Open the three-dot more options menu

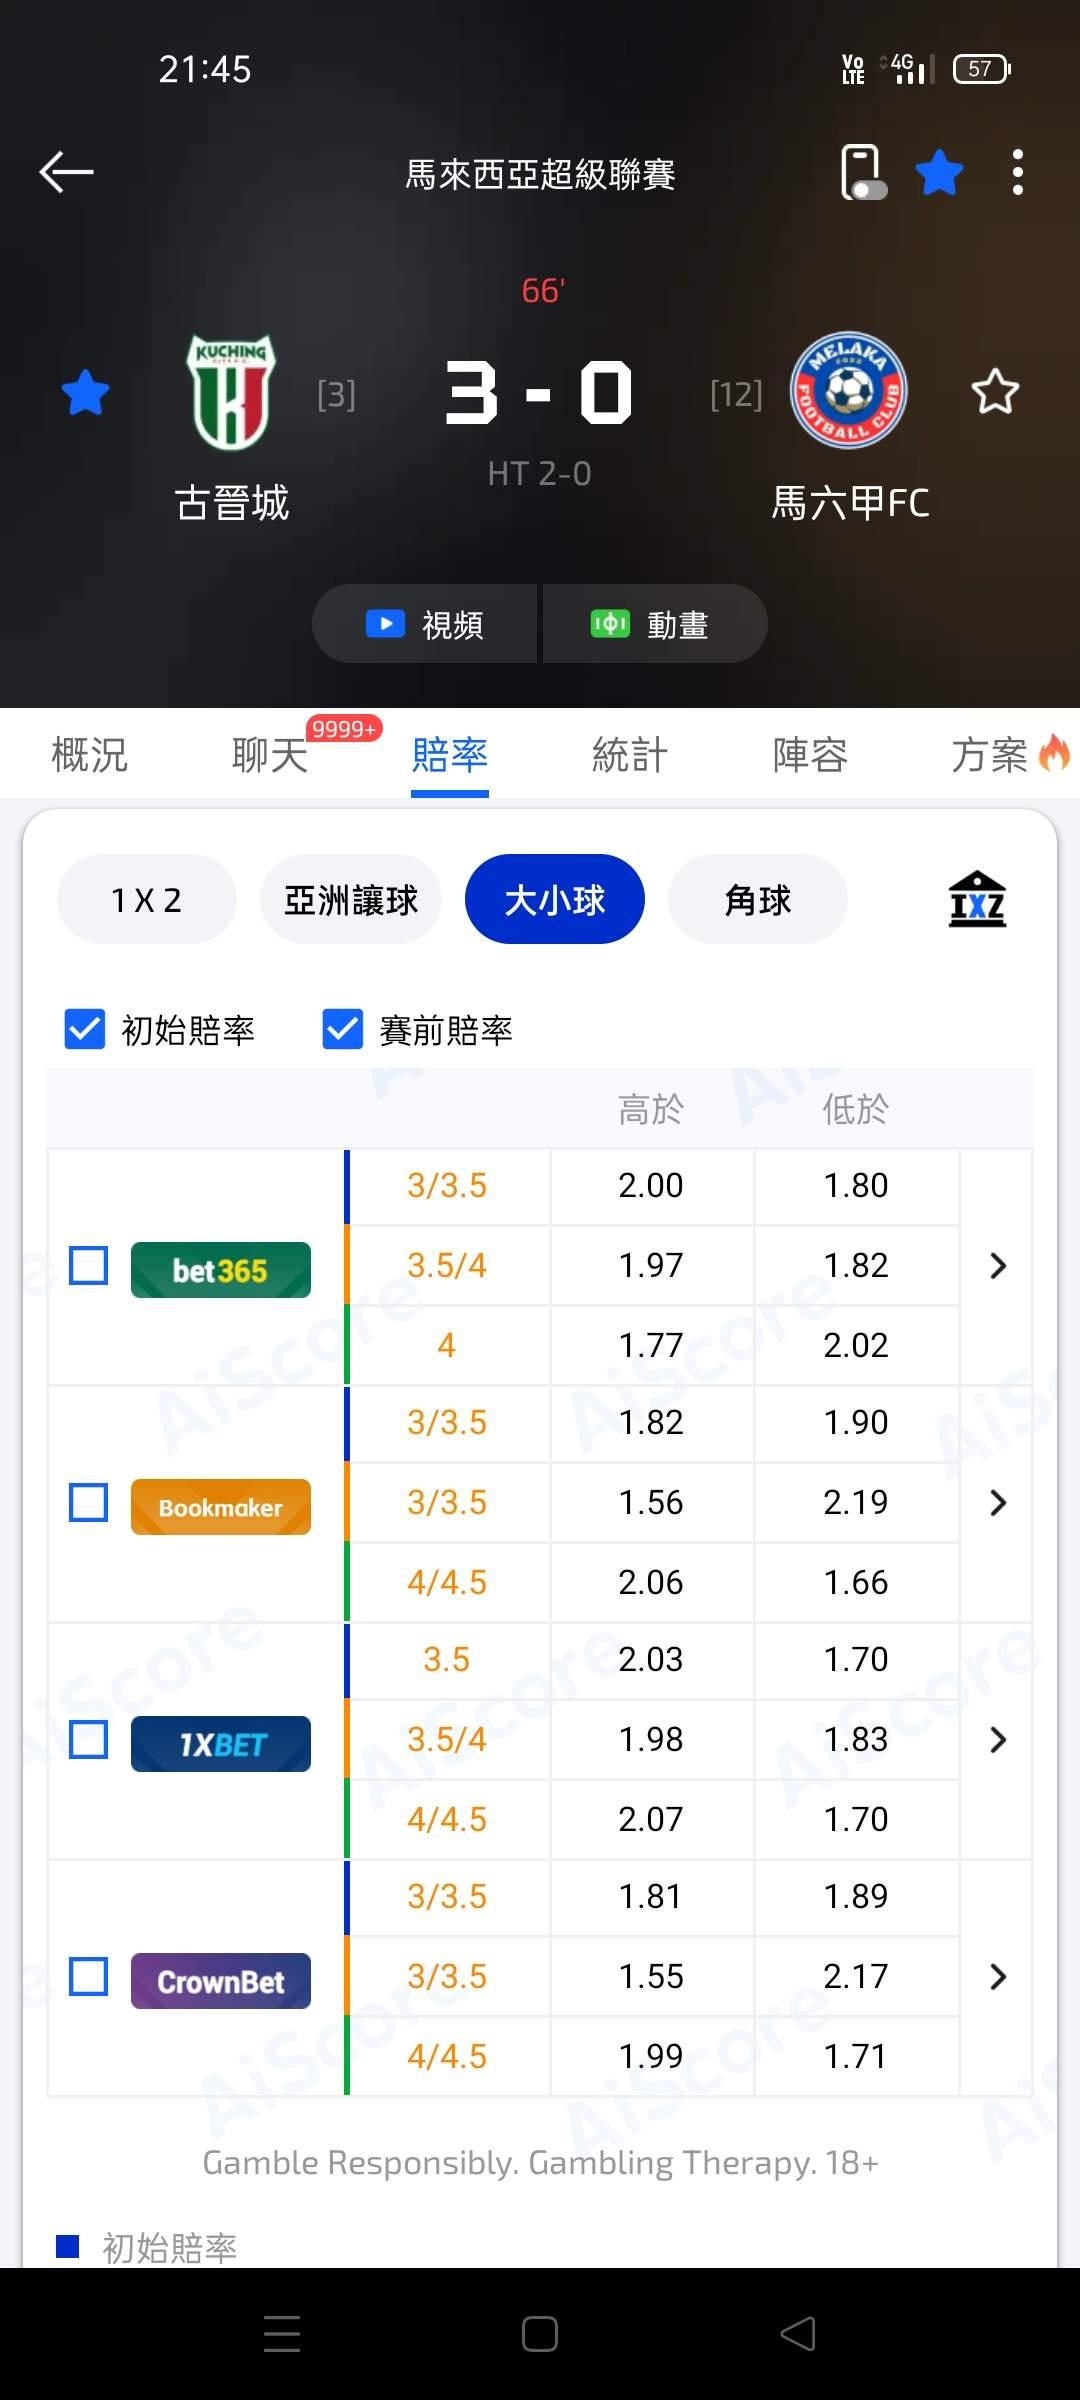click(x=1017, y=172)
